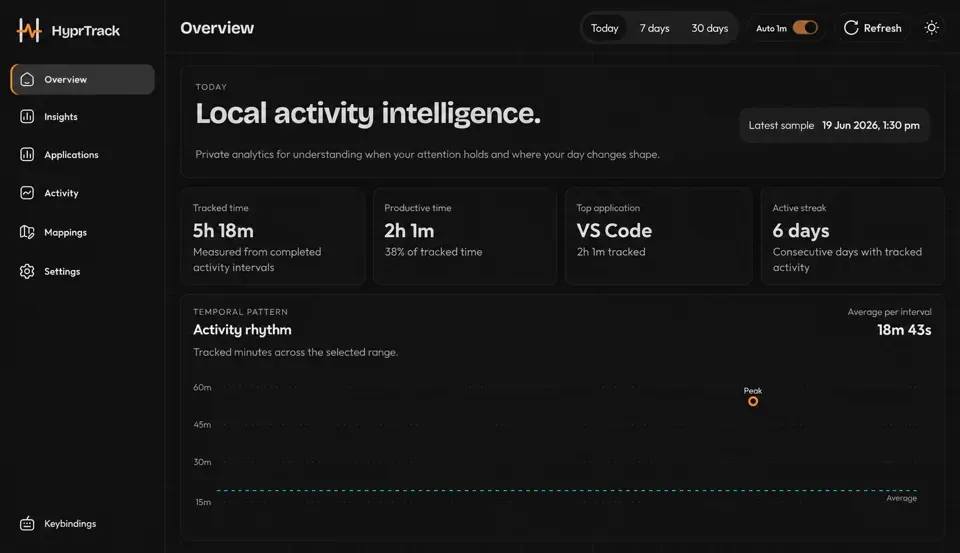The image size is (960, 553).
Task: Click the Average per interval label
Action: (889, 312)
